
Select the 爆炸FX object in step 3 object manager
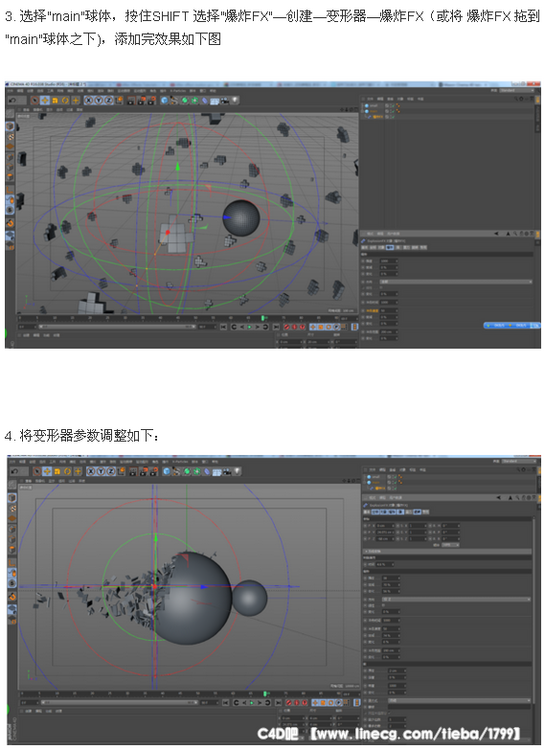point(378,117)
